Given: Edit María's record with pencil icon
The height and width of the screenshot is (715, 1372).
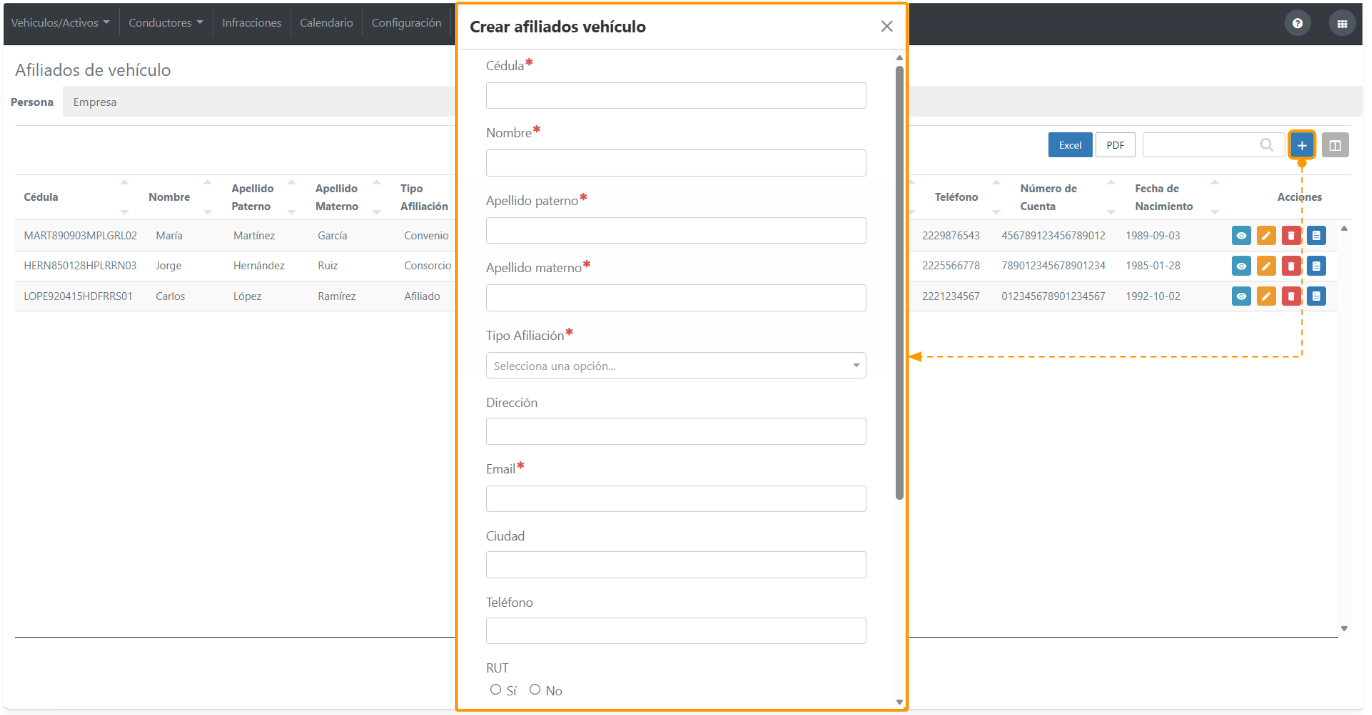Looking at the screenshot, I should click(x=1266, y=236).
